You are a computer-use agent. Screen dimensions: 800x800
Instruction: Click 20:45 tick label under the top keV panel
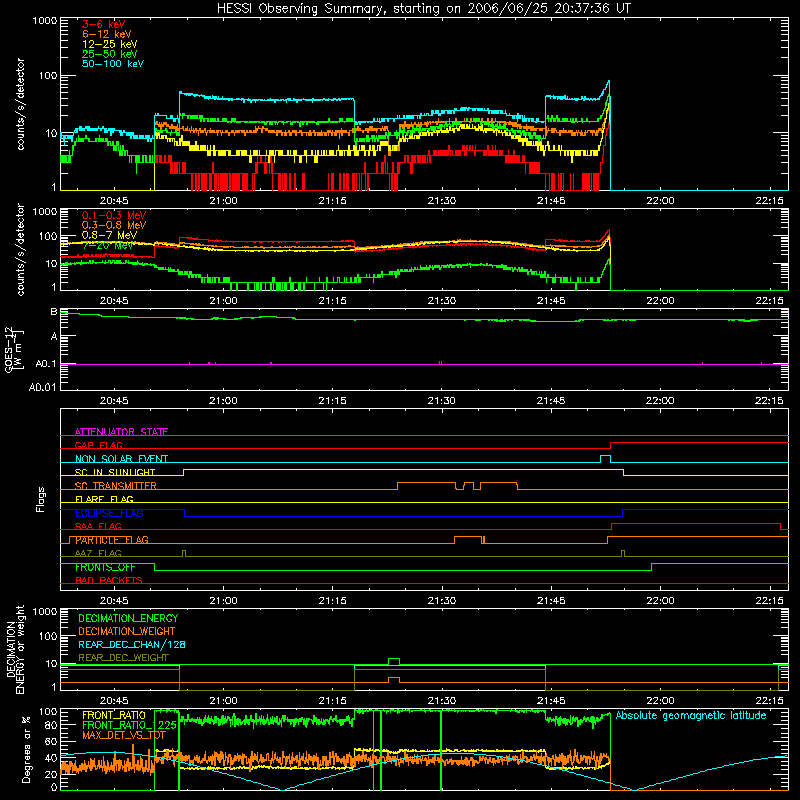tap(114, 200)
